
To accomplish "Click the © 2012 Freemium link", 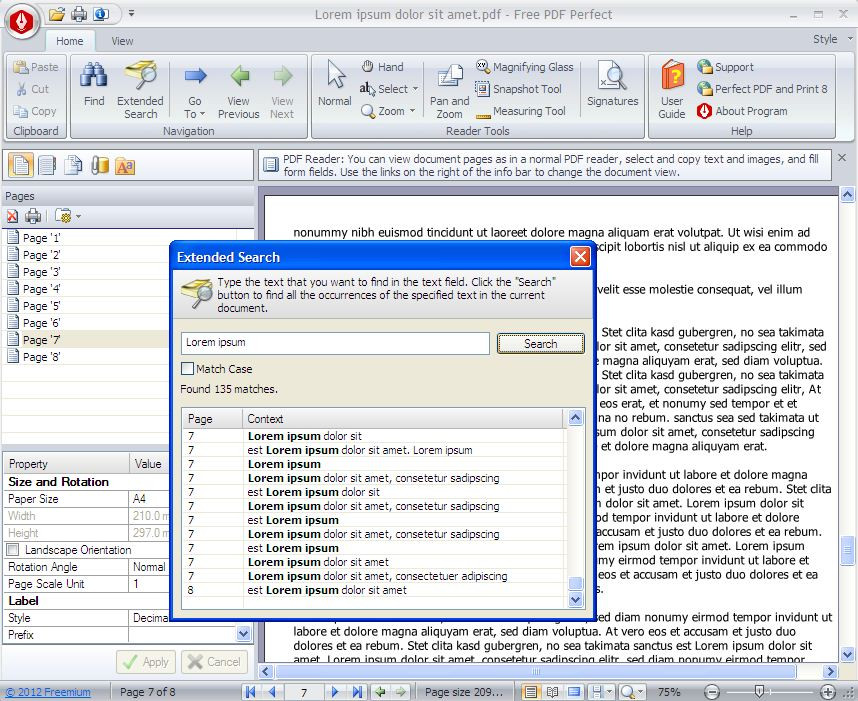I will [x=48, y=692].
